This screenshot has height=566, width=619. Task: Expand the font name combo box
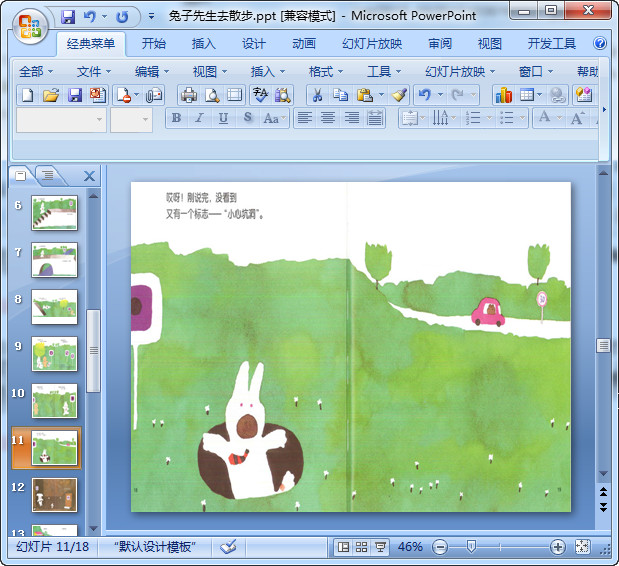click(x=100, y=120)
